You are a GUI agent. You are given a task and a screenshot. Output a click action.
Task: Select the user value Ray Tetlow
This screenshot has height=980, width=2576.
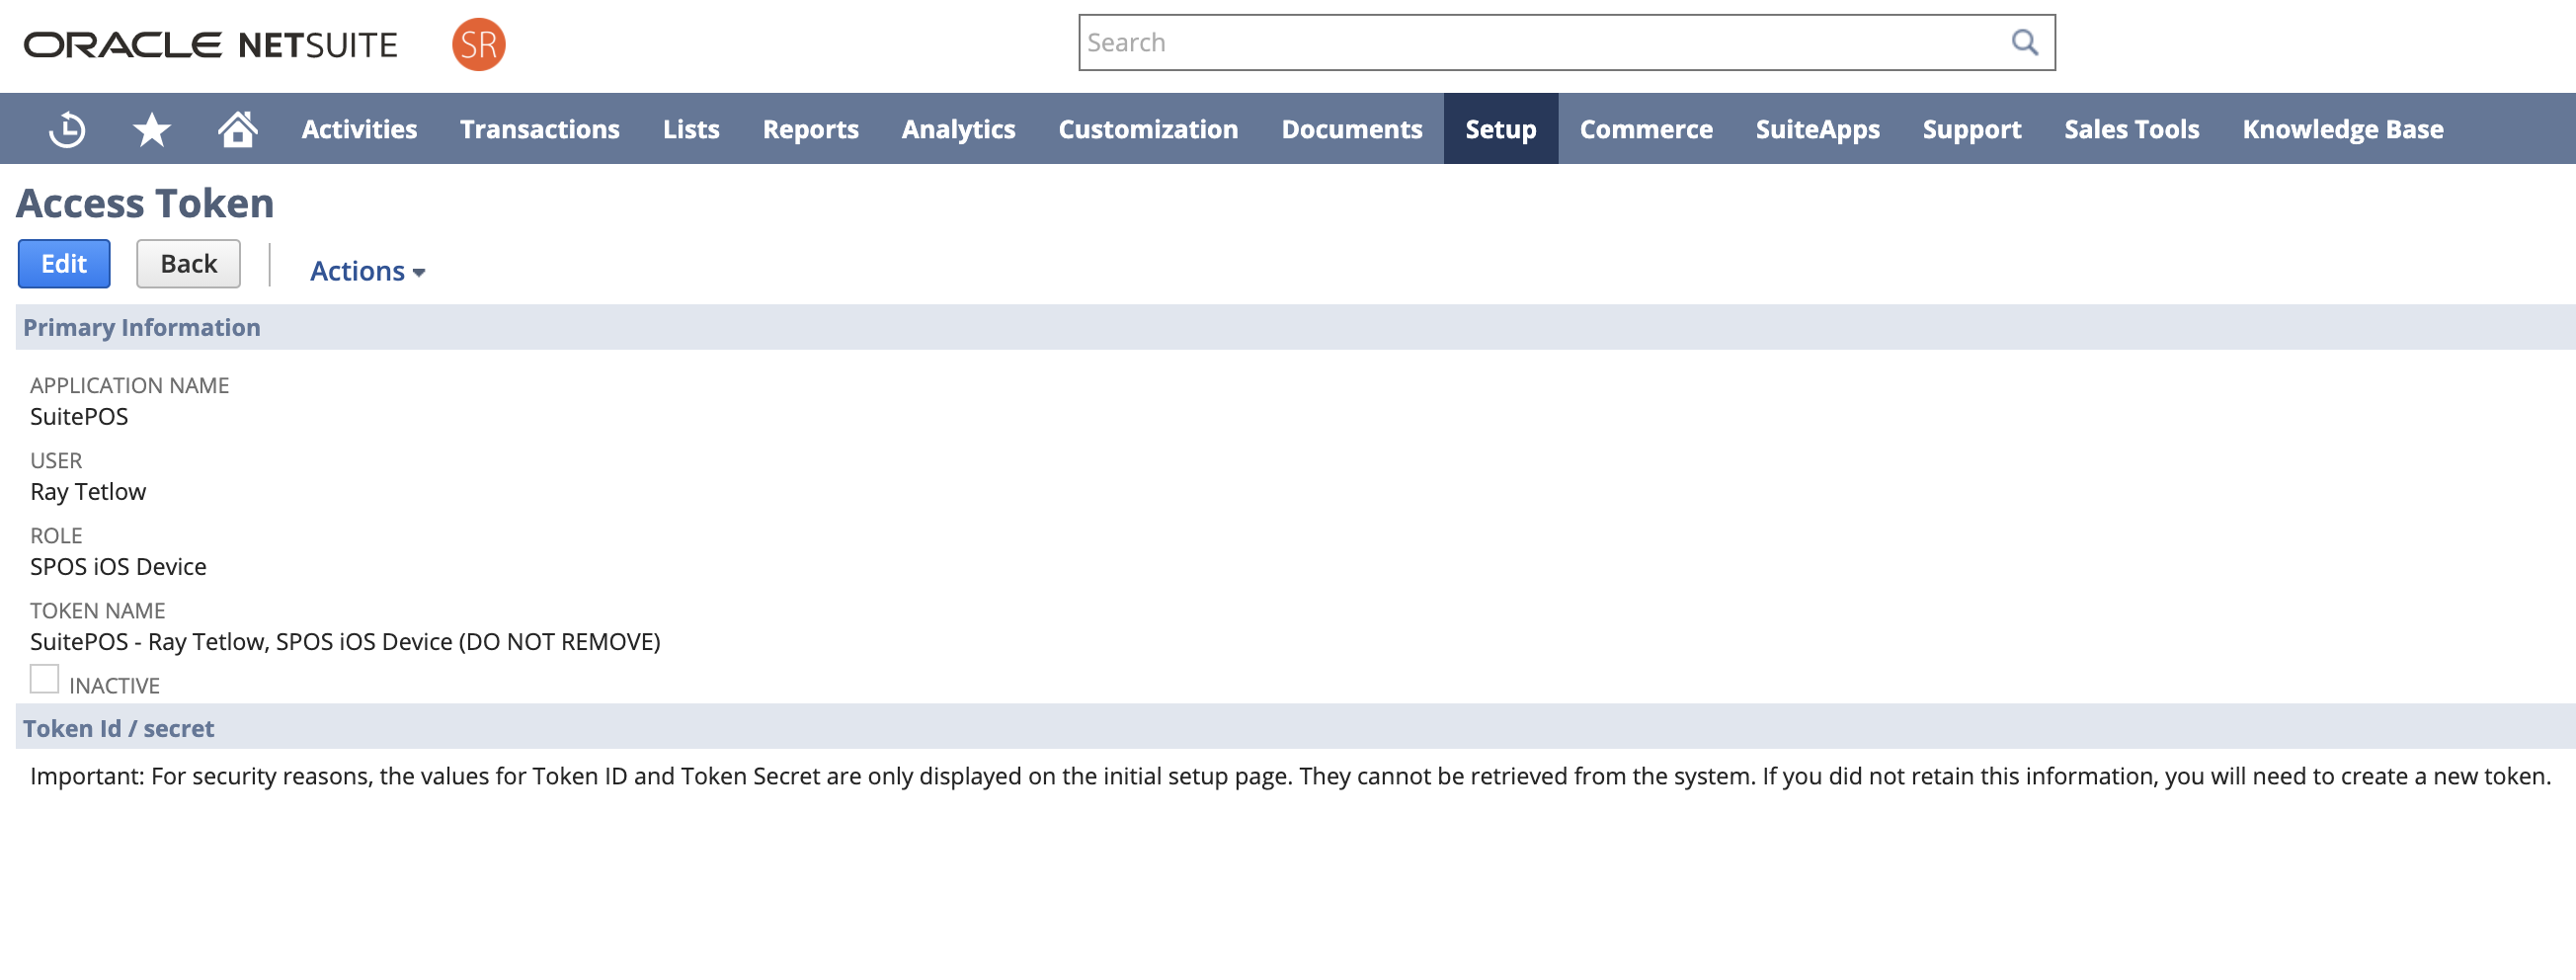88,491
